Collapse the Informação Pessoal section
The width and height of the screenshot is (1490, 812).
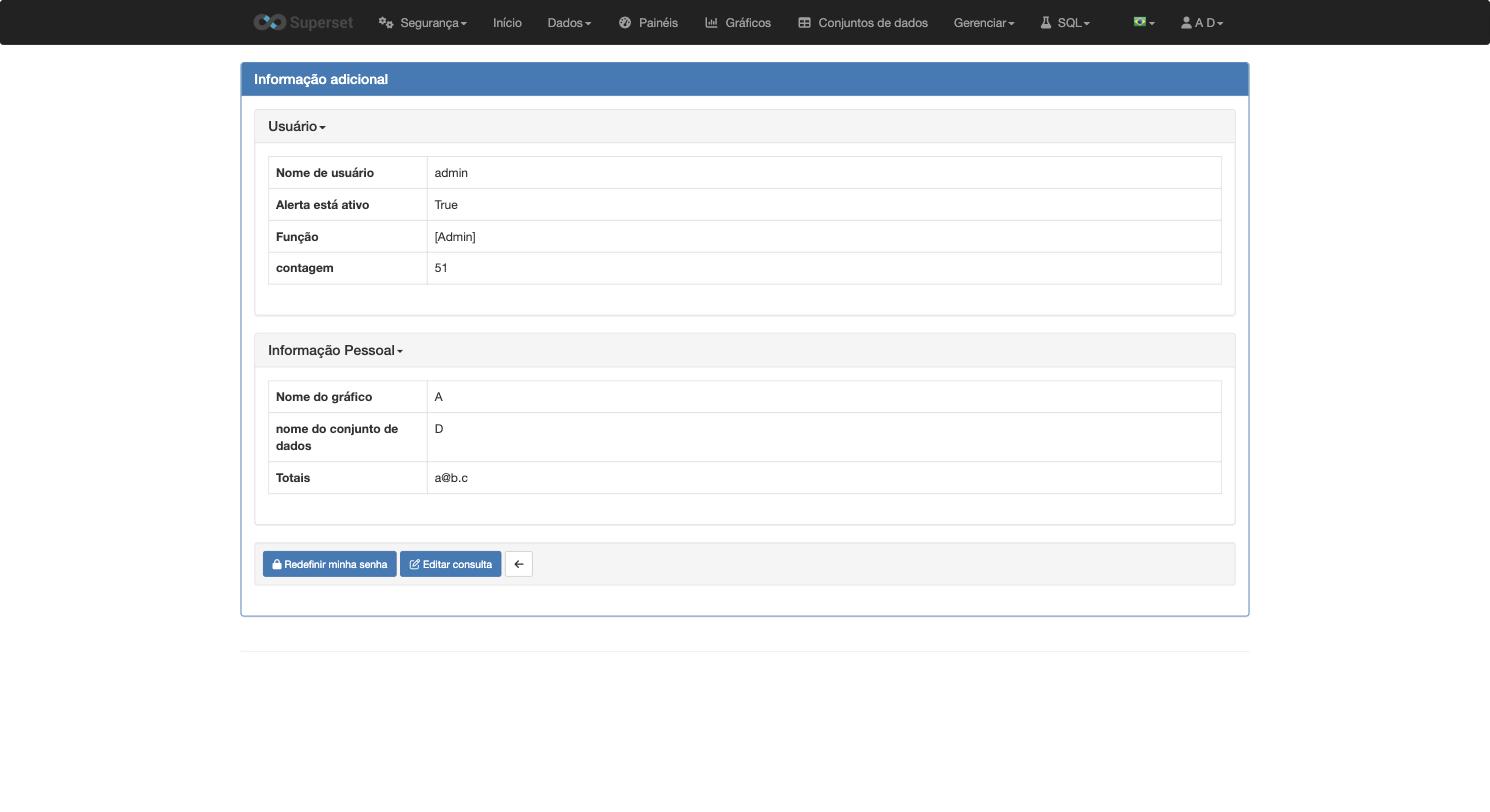click(335, 350)
